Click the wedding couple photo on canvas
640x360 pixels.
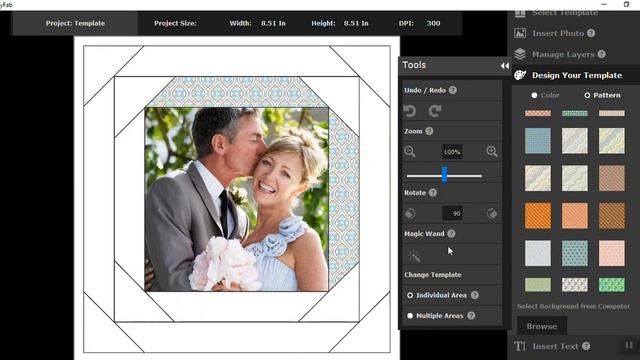pos(237,199)
